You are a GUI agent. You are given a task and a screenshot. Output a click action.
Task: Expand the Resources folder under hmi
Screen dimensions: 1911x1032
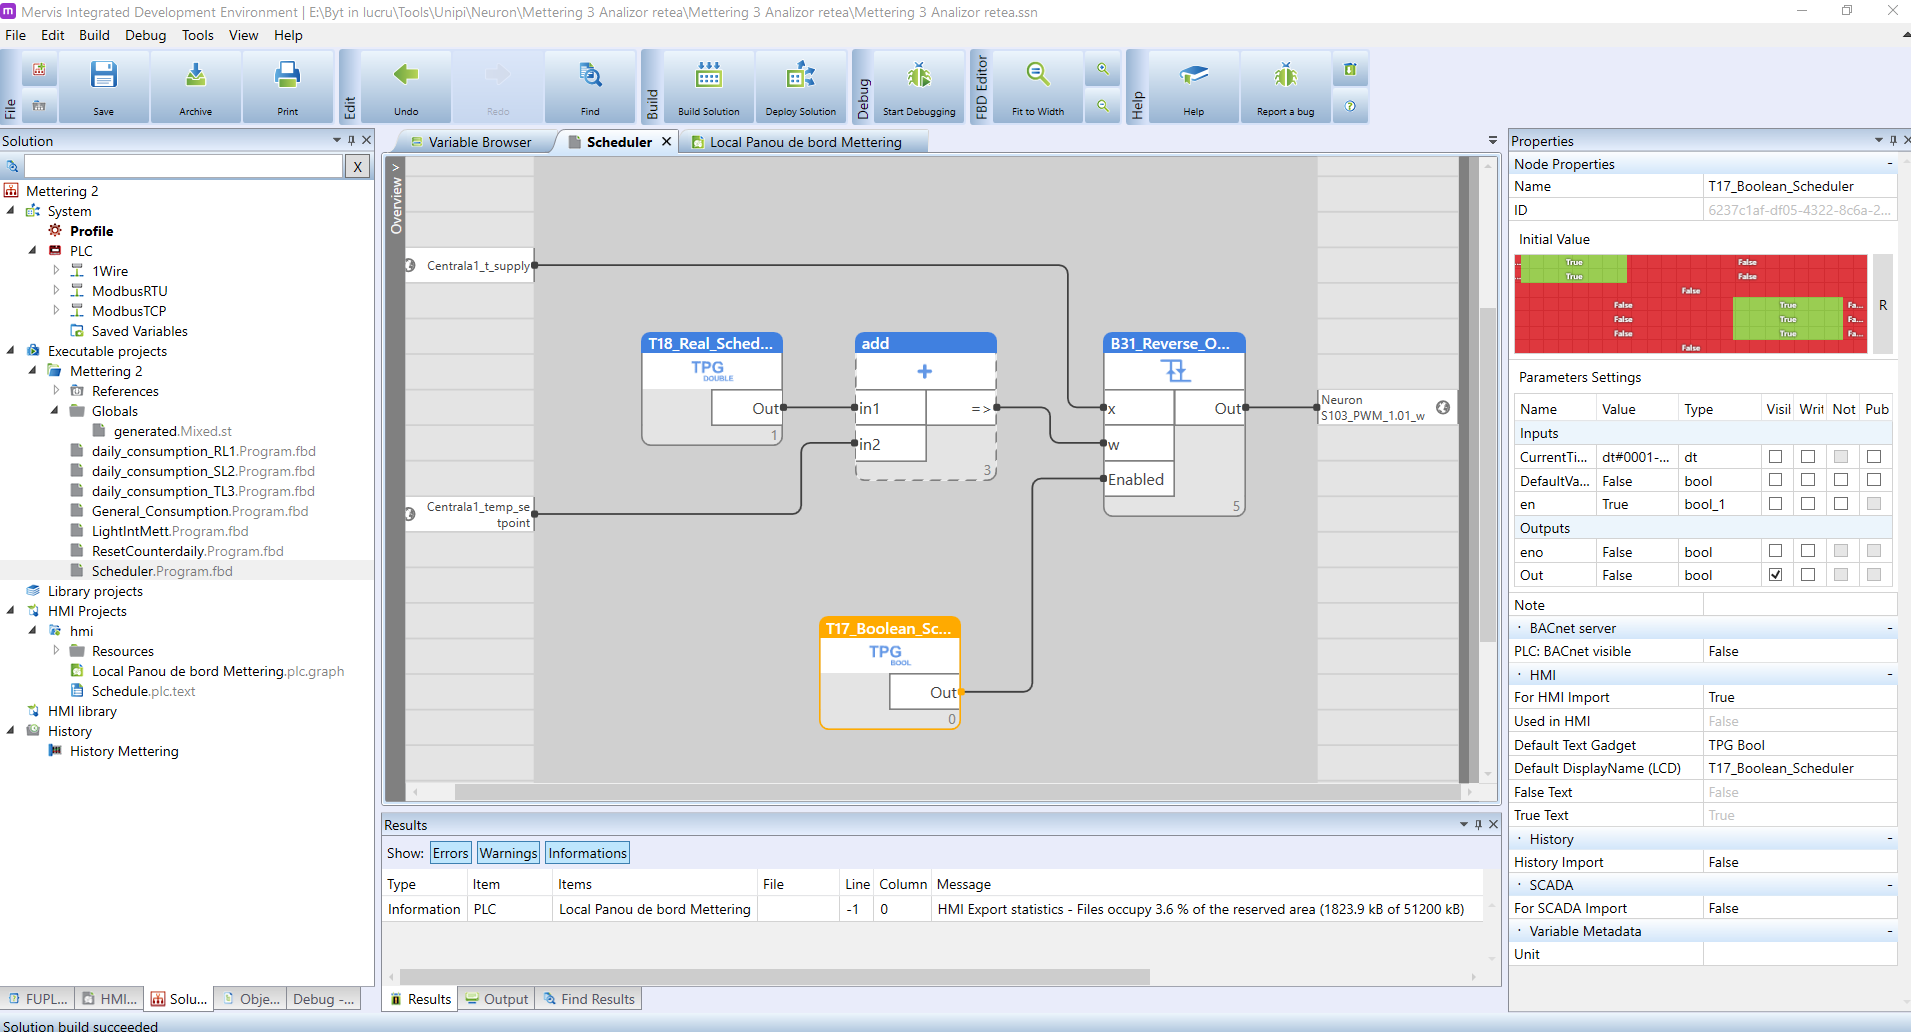(56, 651)
